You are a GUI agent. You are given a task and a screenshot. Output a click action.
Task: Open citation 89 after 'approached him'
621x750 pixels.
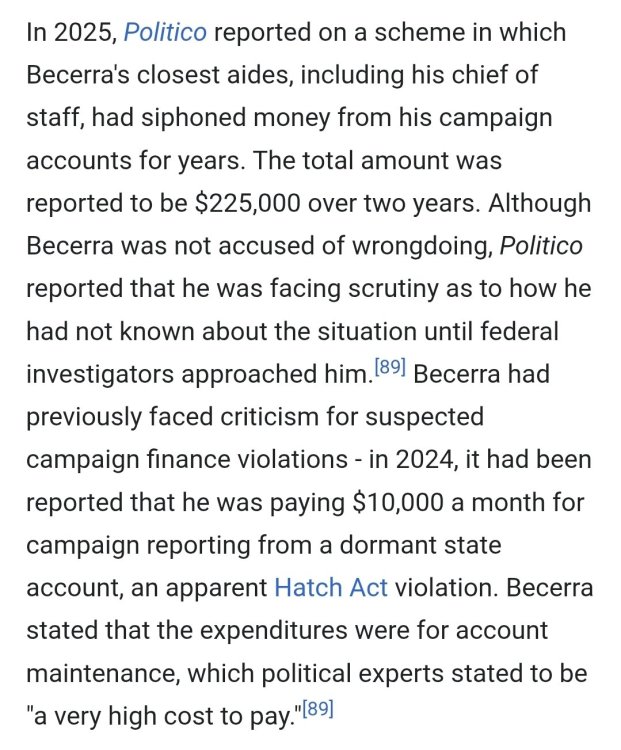[390, 367]
